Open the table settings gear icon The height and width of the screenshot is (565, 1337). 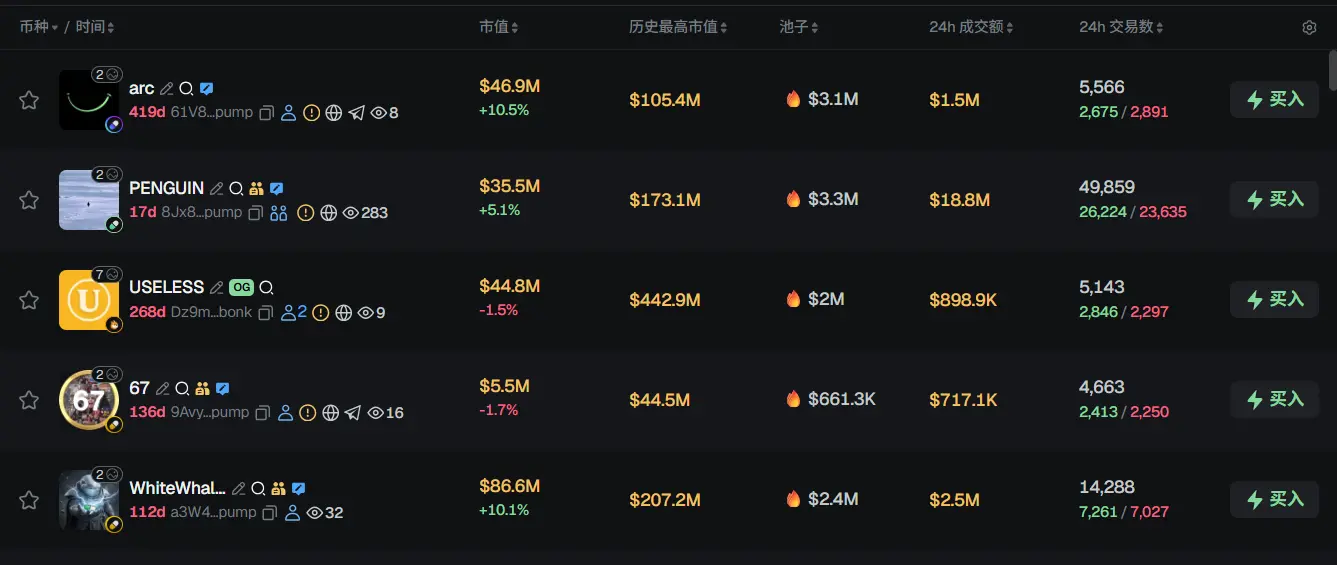1309,28
